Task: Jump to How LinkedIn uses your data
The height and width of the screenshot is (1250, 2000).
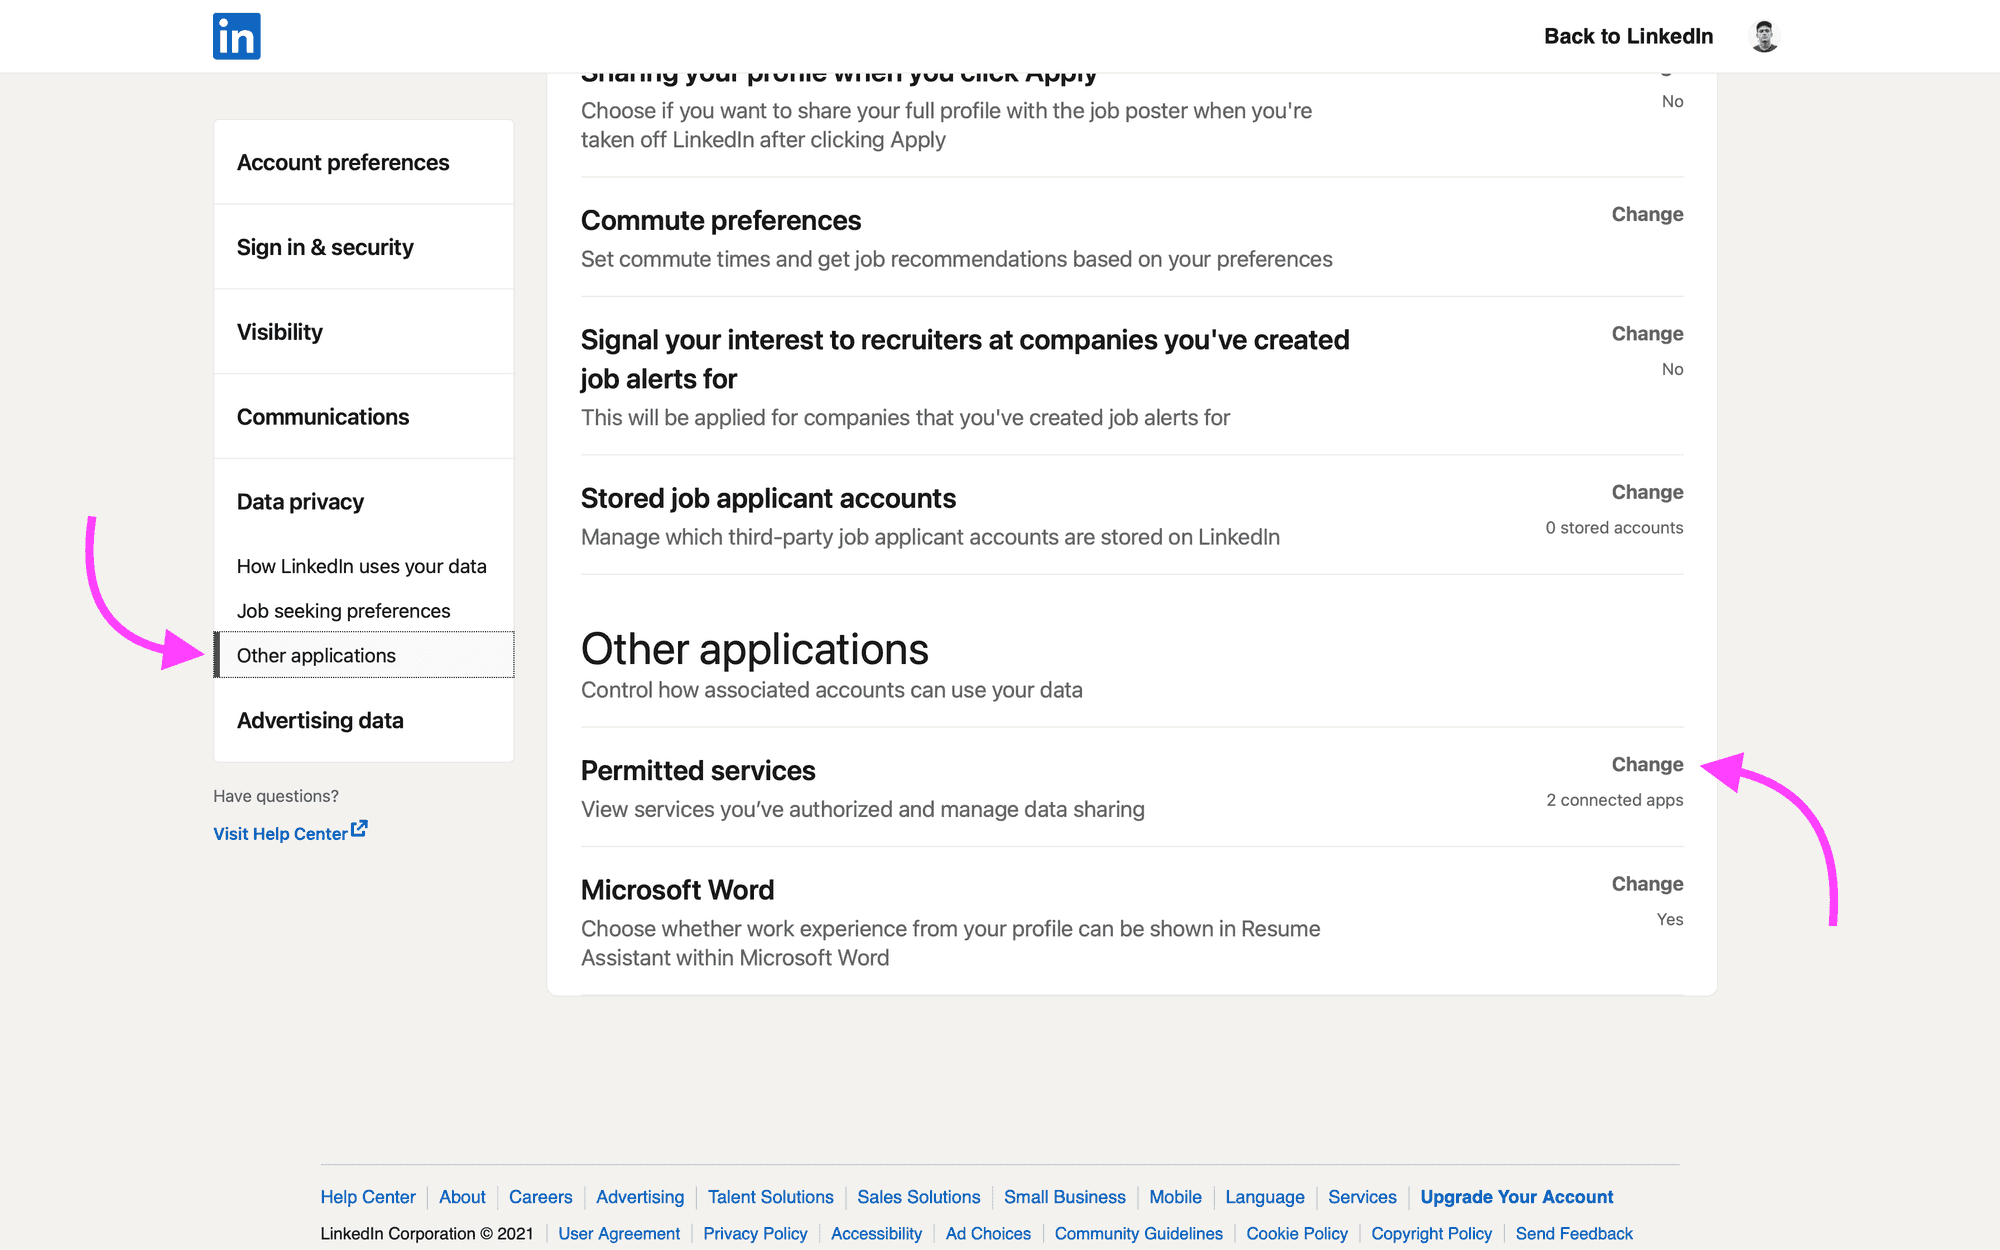Action: click(x=362, y=566)
